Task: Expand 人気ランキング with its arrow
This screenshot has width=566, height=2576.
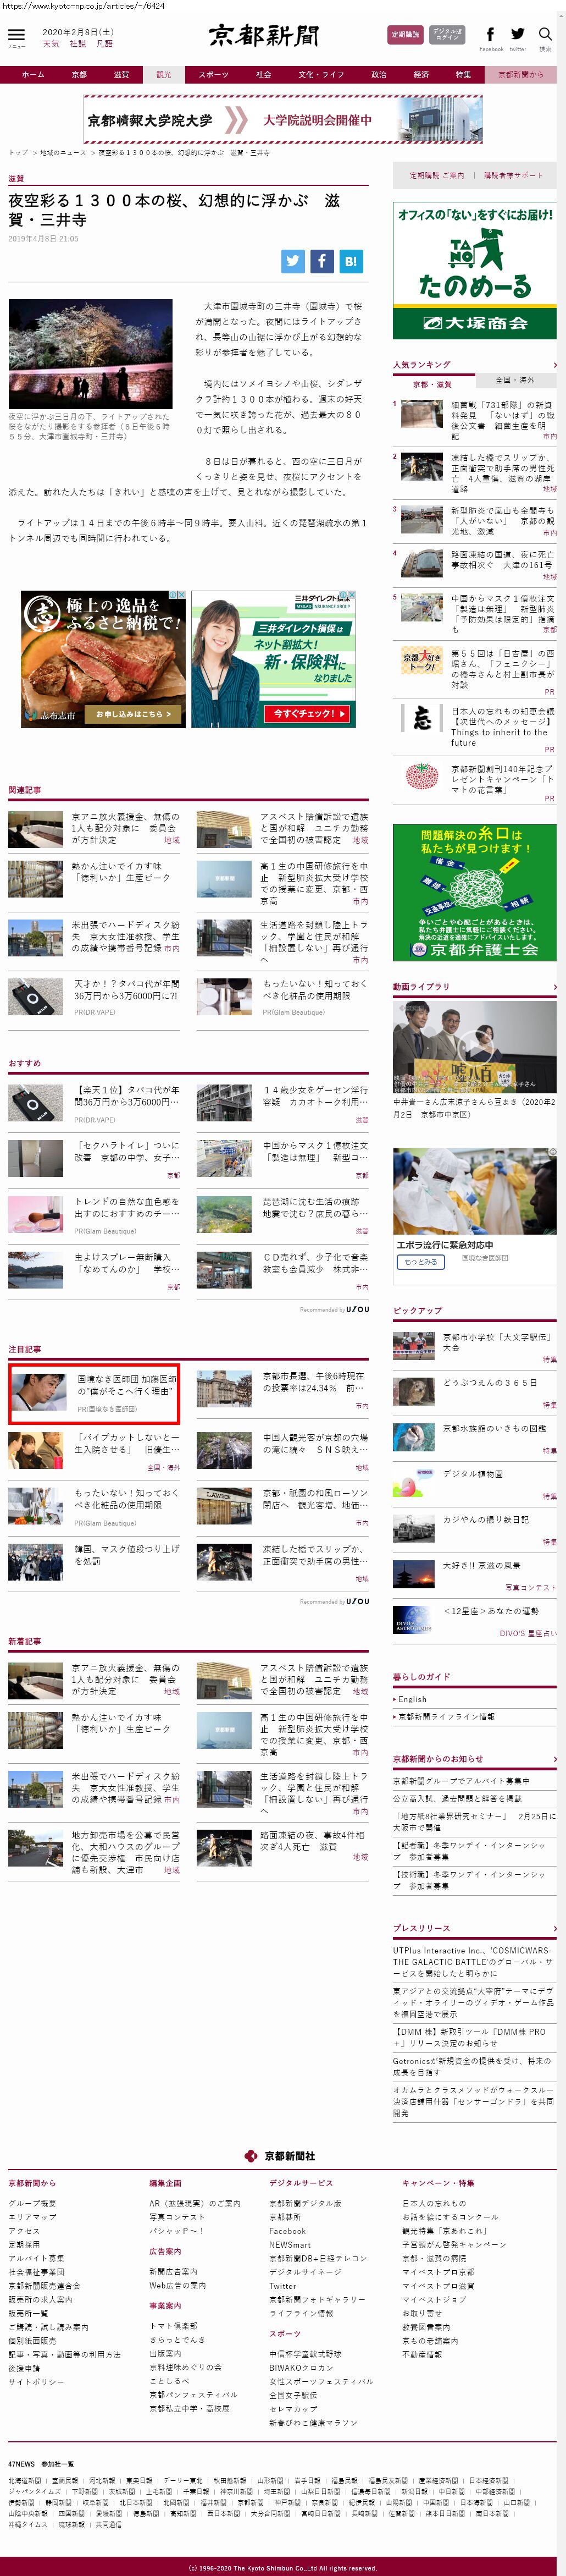Action: [x=554, y=365]
